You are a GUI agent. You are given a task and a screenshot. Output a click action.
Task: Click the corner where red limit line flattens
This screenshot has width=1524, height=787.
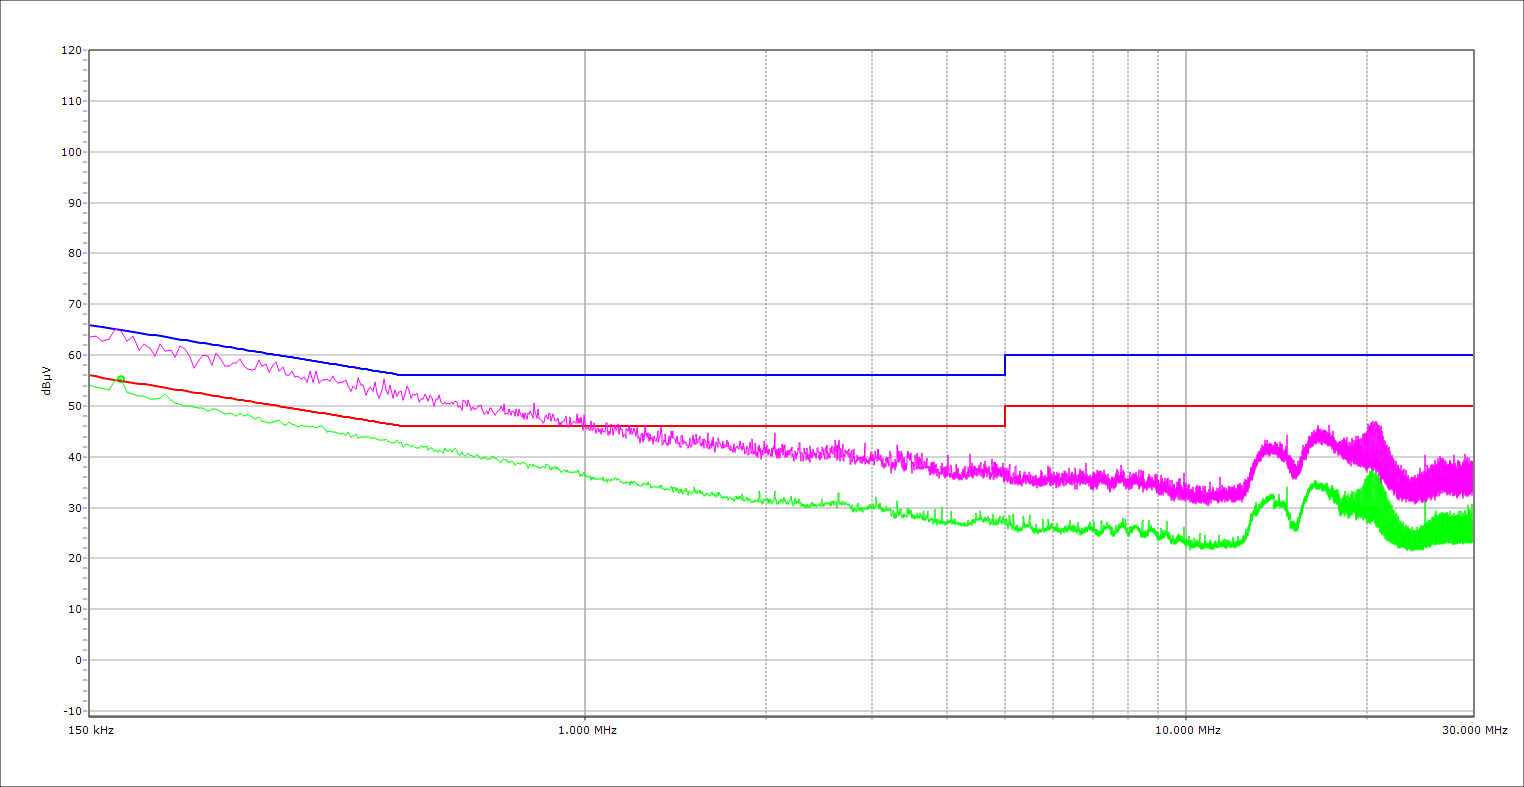coord(400,426)
